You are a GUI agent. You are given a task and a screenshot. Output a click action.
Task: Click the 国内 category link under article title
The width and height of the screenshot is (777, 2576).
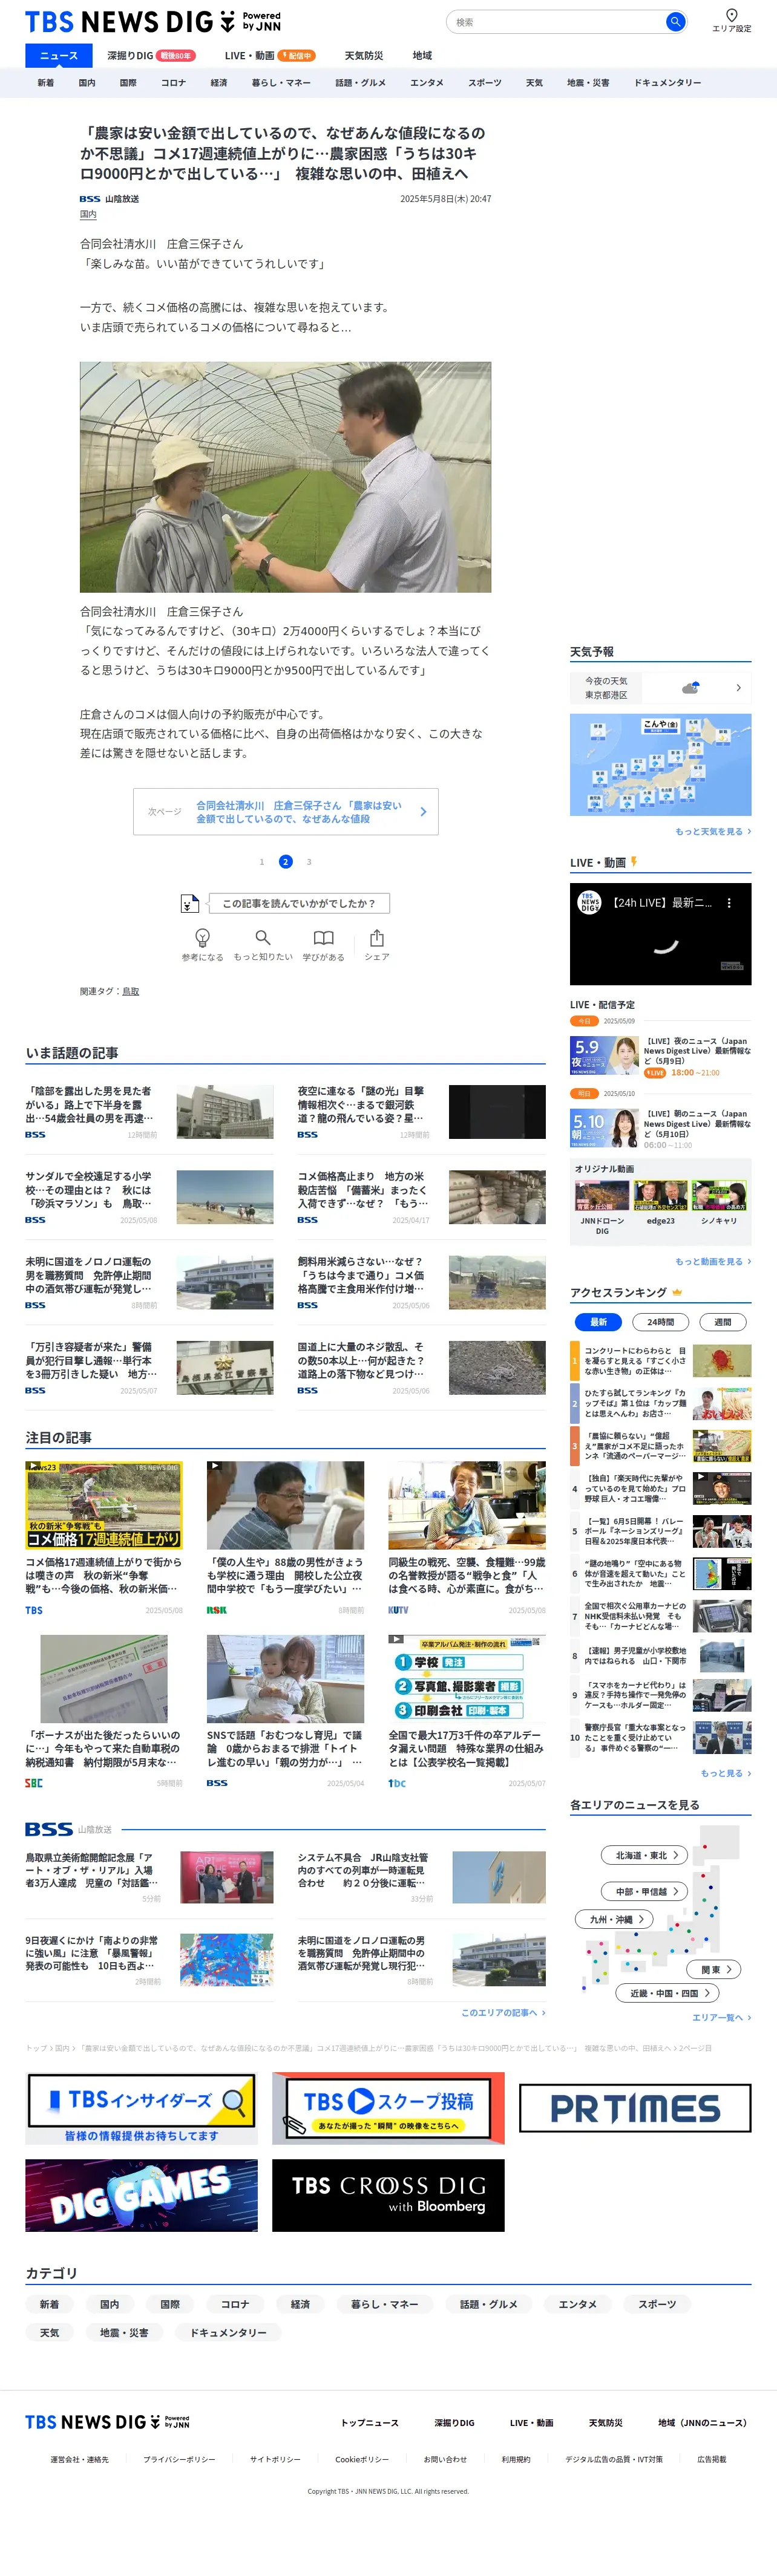coord(88,214)
